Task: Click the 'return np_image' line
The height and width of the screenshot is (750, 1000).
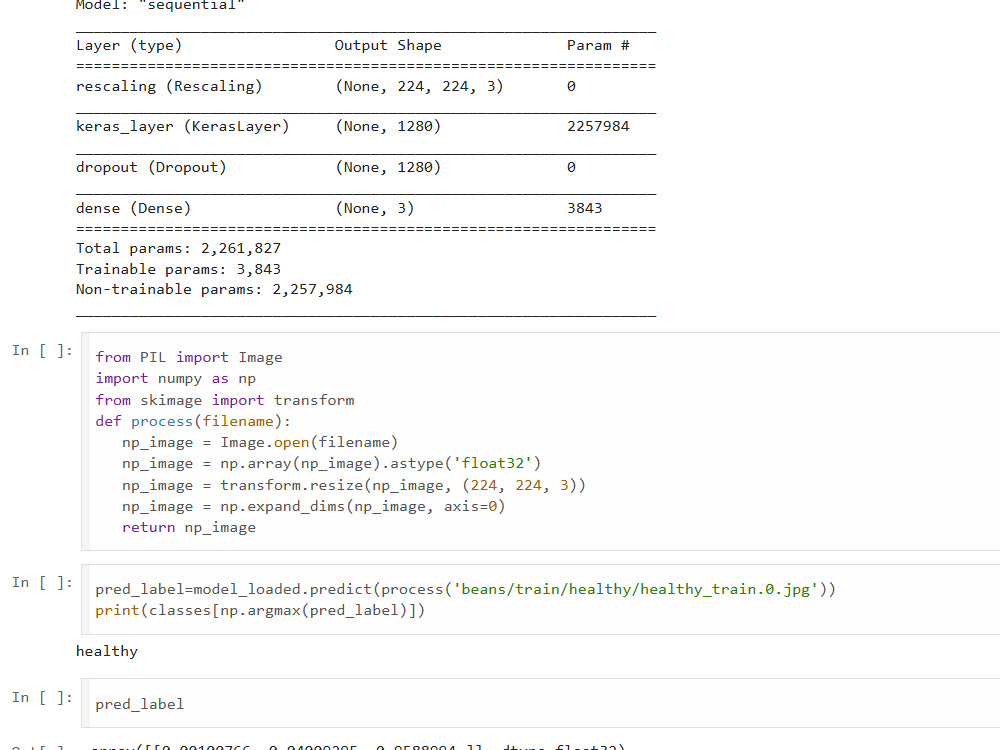Action: 189,527
